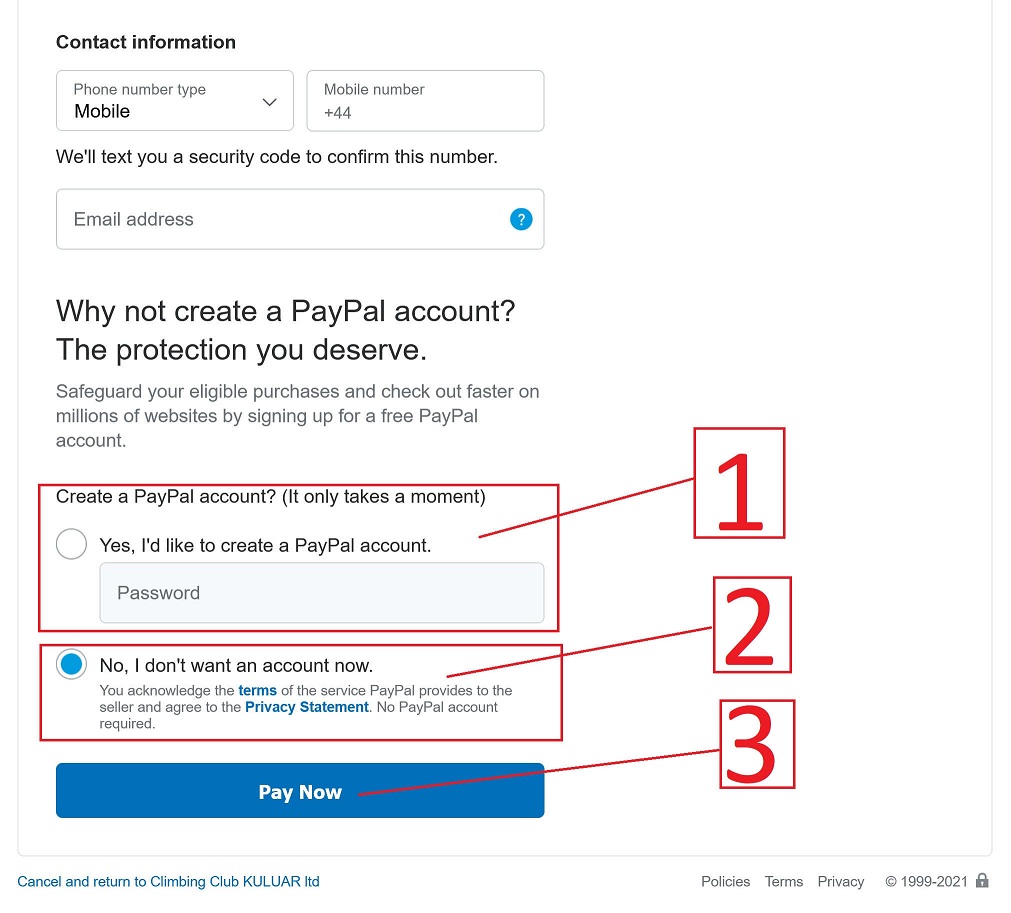The width and height of the screenshot is (1011, 913).
Task: Select 'Yes, I'd like to create a PayPal account'
Action: pyautogui.click(x=71, y=545)
